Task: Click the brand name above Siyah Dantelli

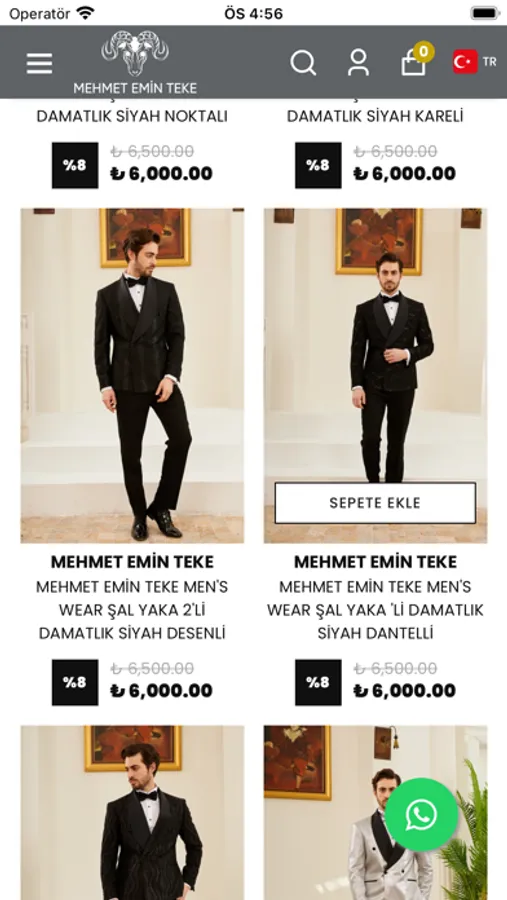Action: [x=376, y=562]
